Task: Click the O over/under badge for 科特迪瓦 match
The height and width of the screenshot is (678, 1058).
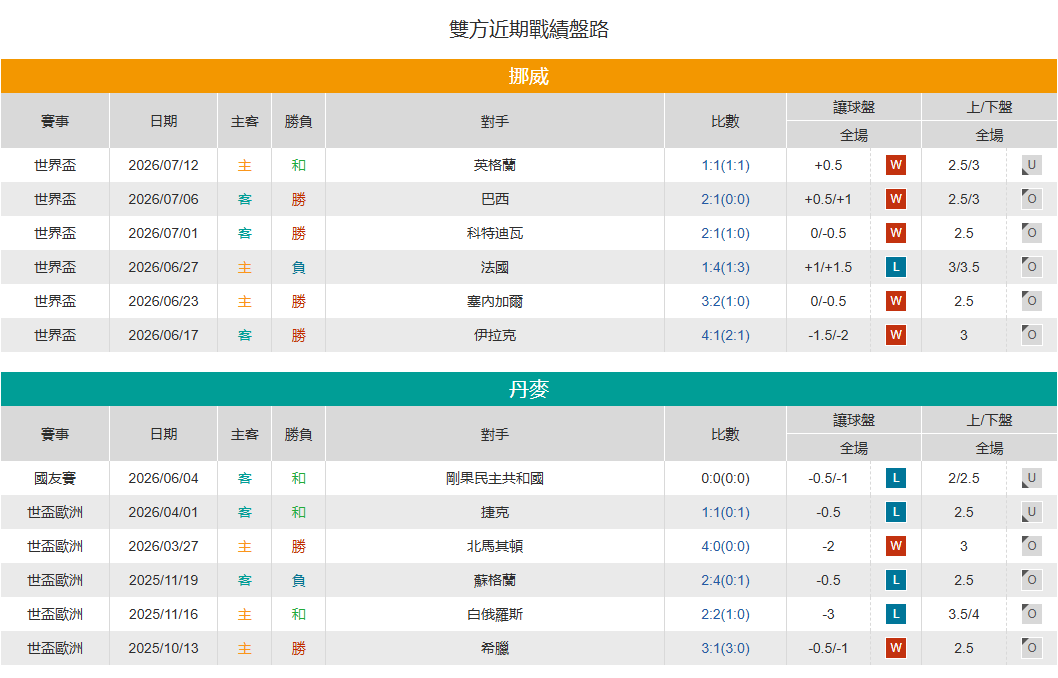Action: [x=1032, y=233]
